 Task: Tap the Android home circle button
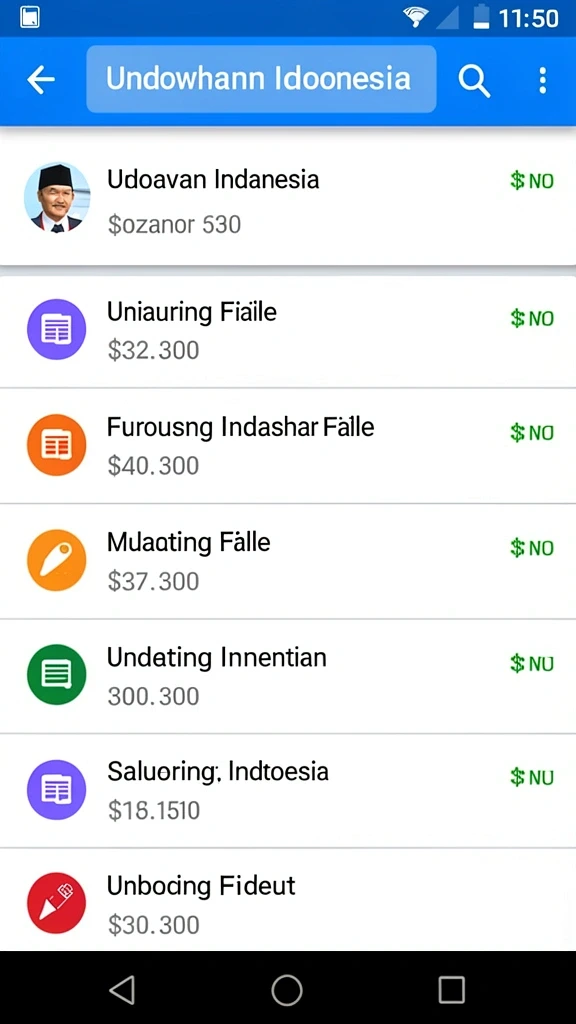(x=287, y=989)
